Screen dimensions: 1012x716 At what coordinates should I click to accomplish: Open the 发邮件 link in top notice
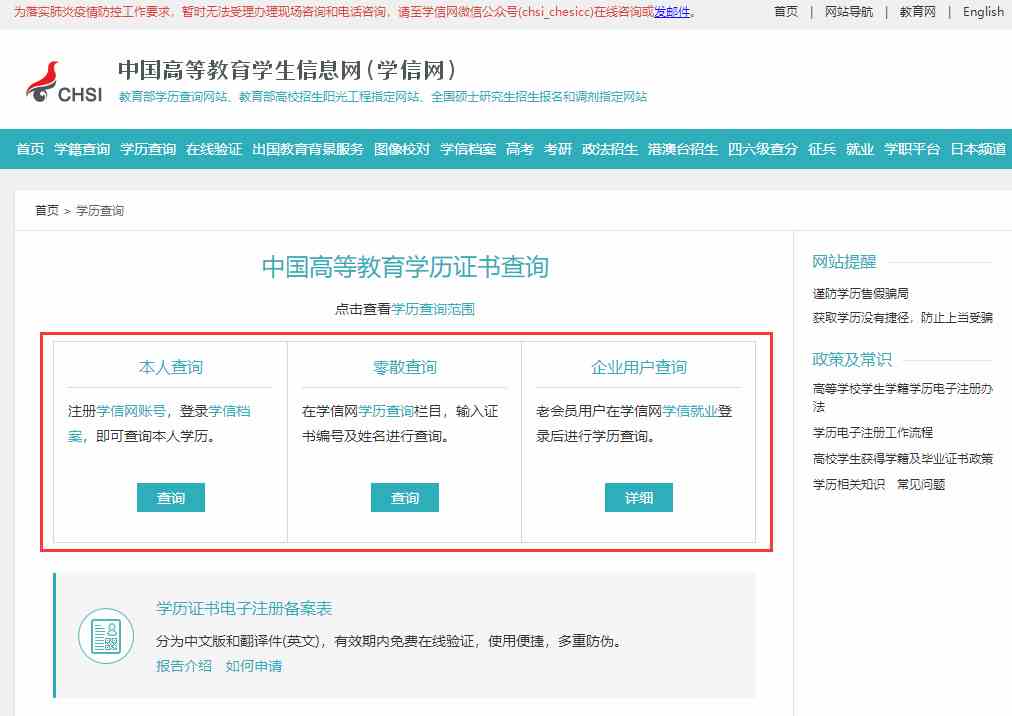click(x=672, y=12)
